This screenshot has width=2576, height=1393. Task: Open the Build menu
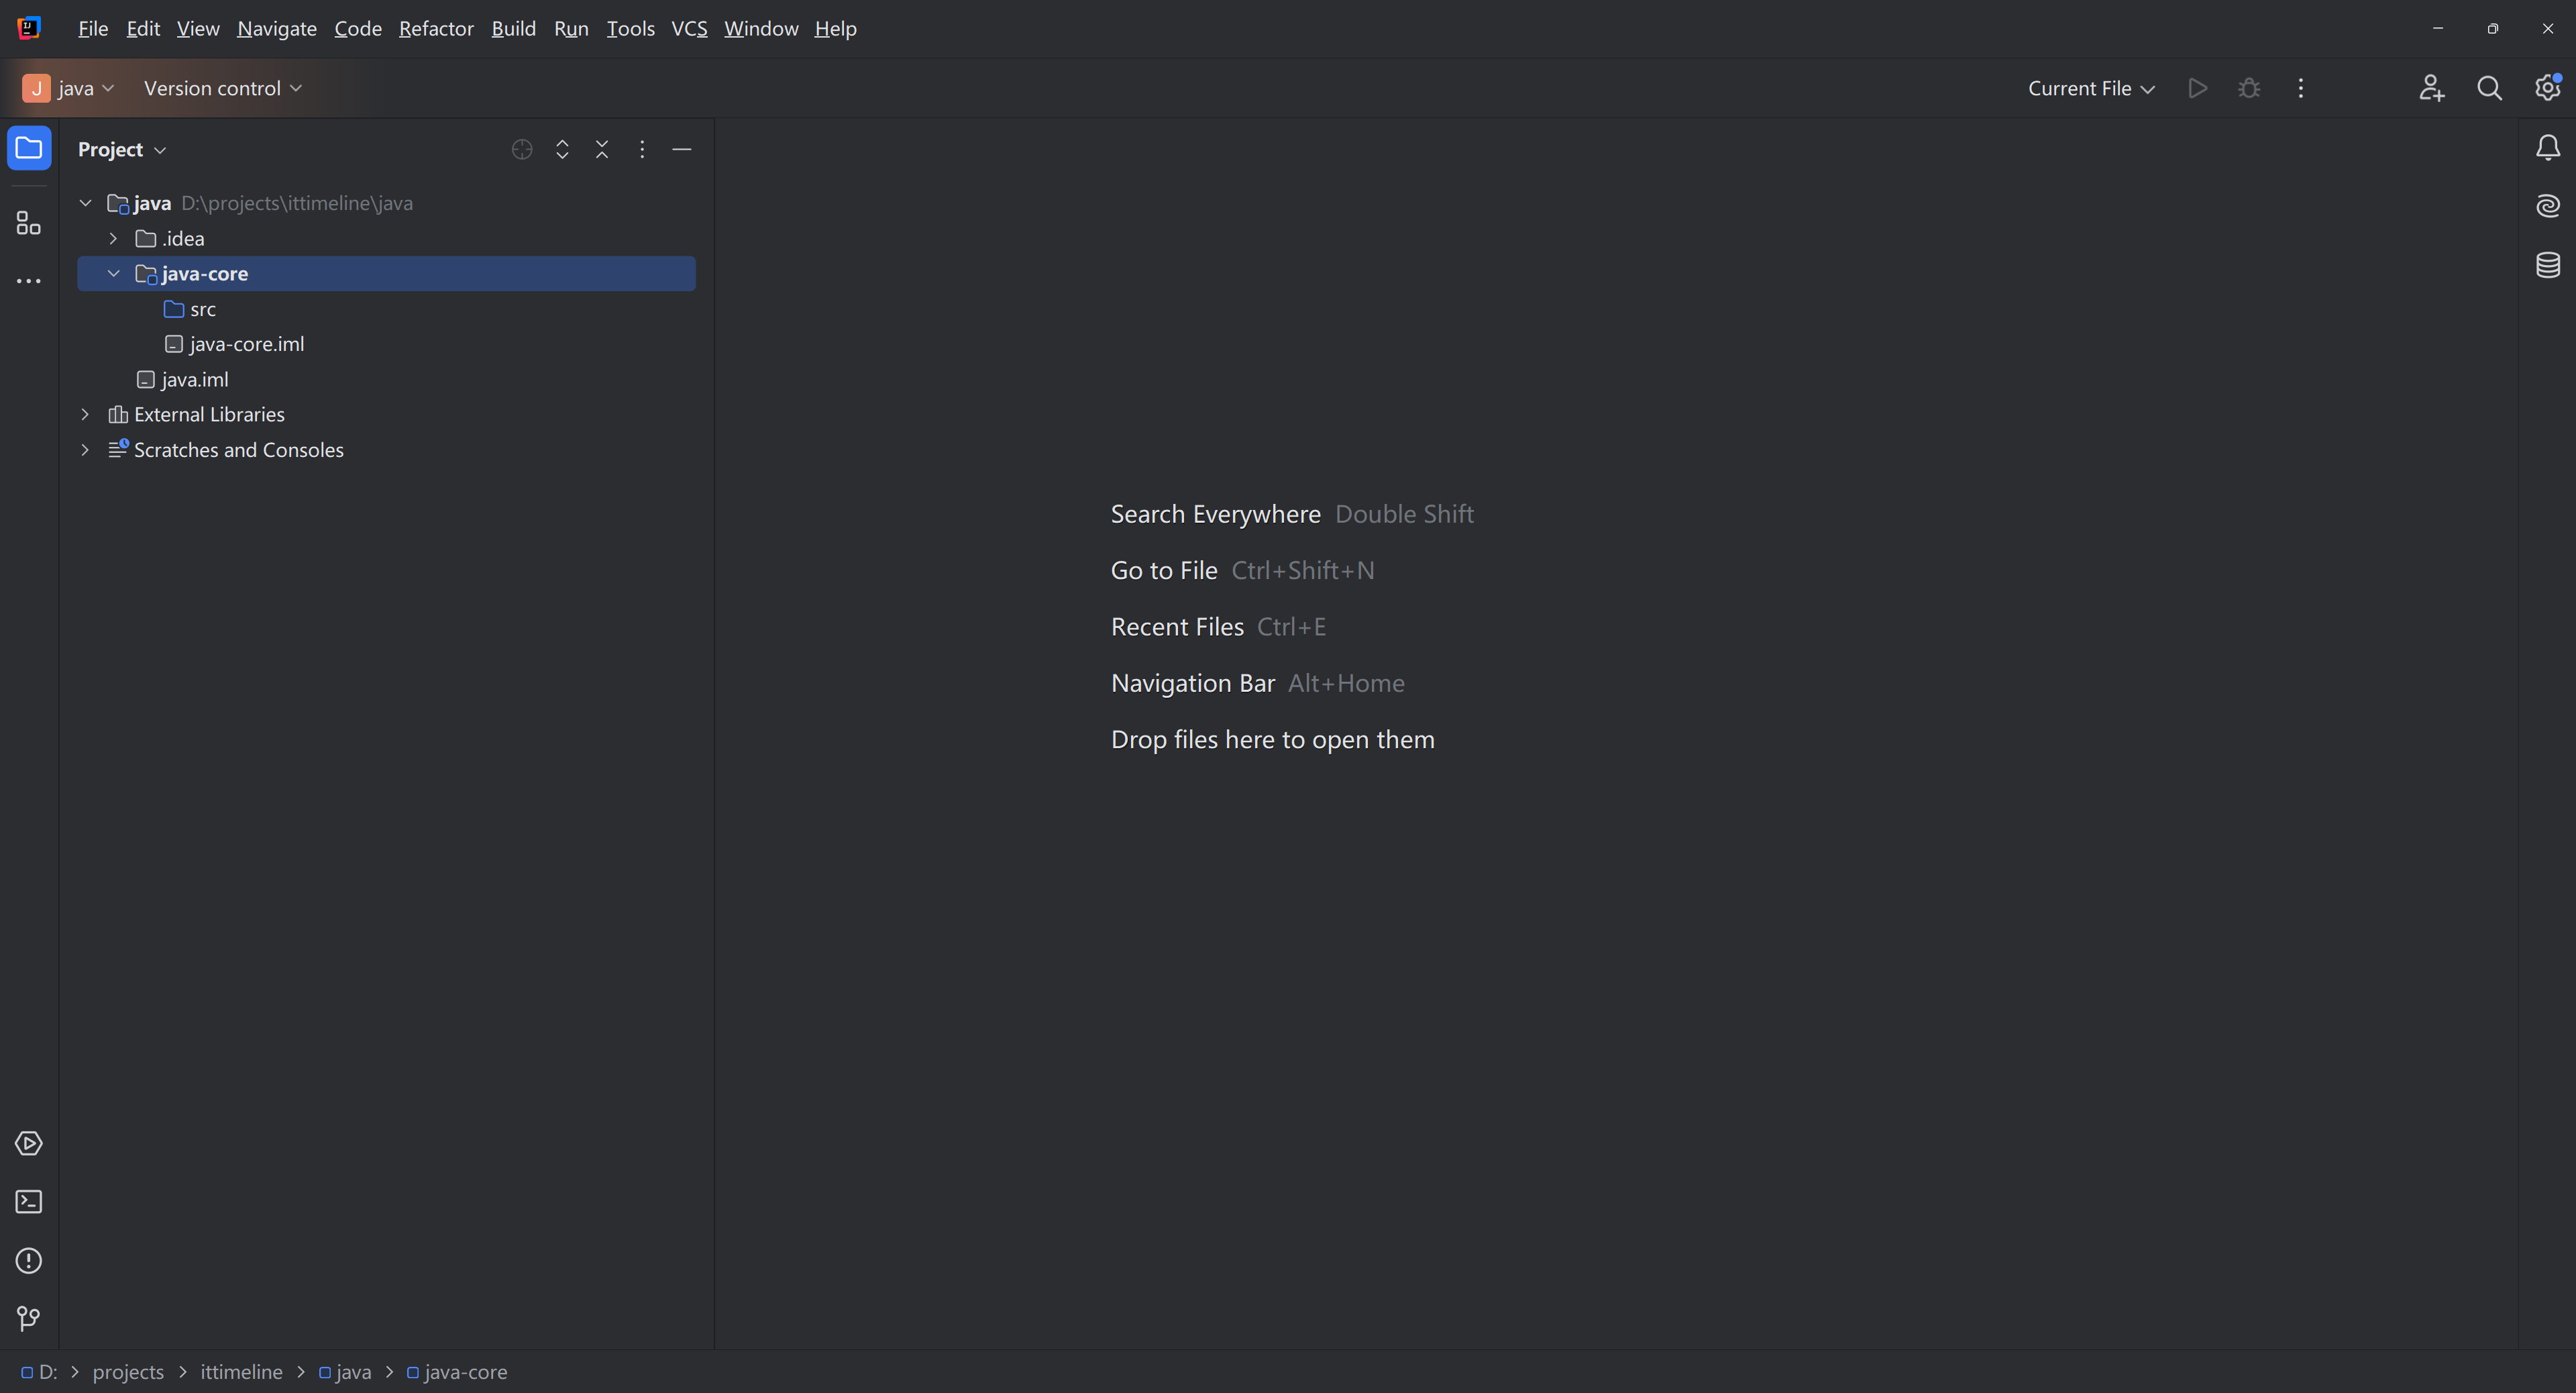[x=513, y=28]
